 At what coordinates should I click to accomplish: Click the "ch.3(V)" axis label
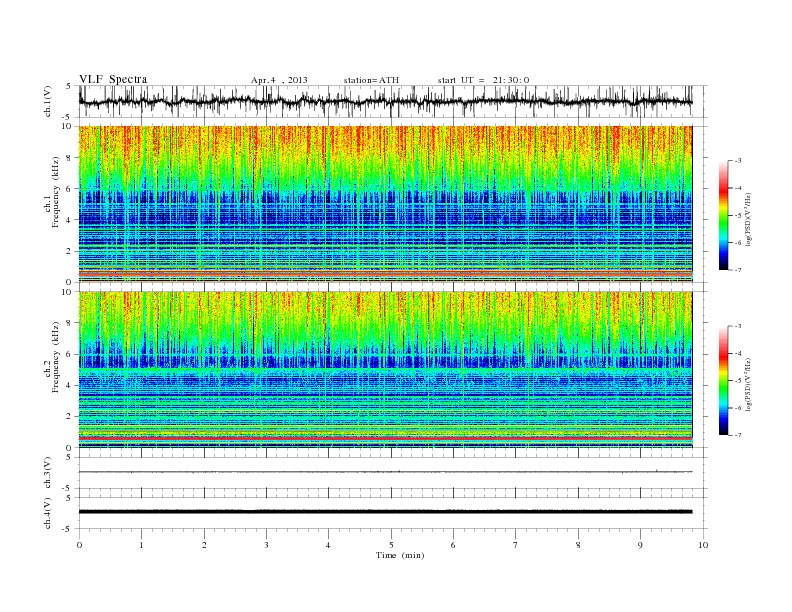pyautogui.click(x=48, y=473)
